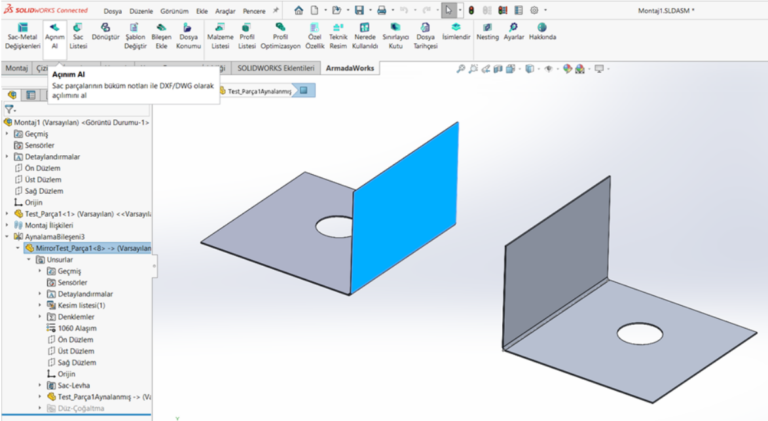
Task: Click the Hakkında info icon
Action: pos(542,30)
